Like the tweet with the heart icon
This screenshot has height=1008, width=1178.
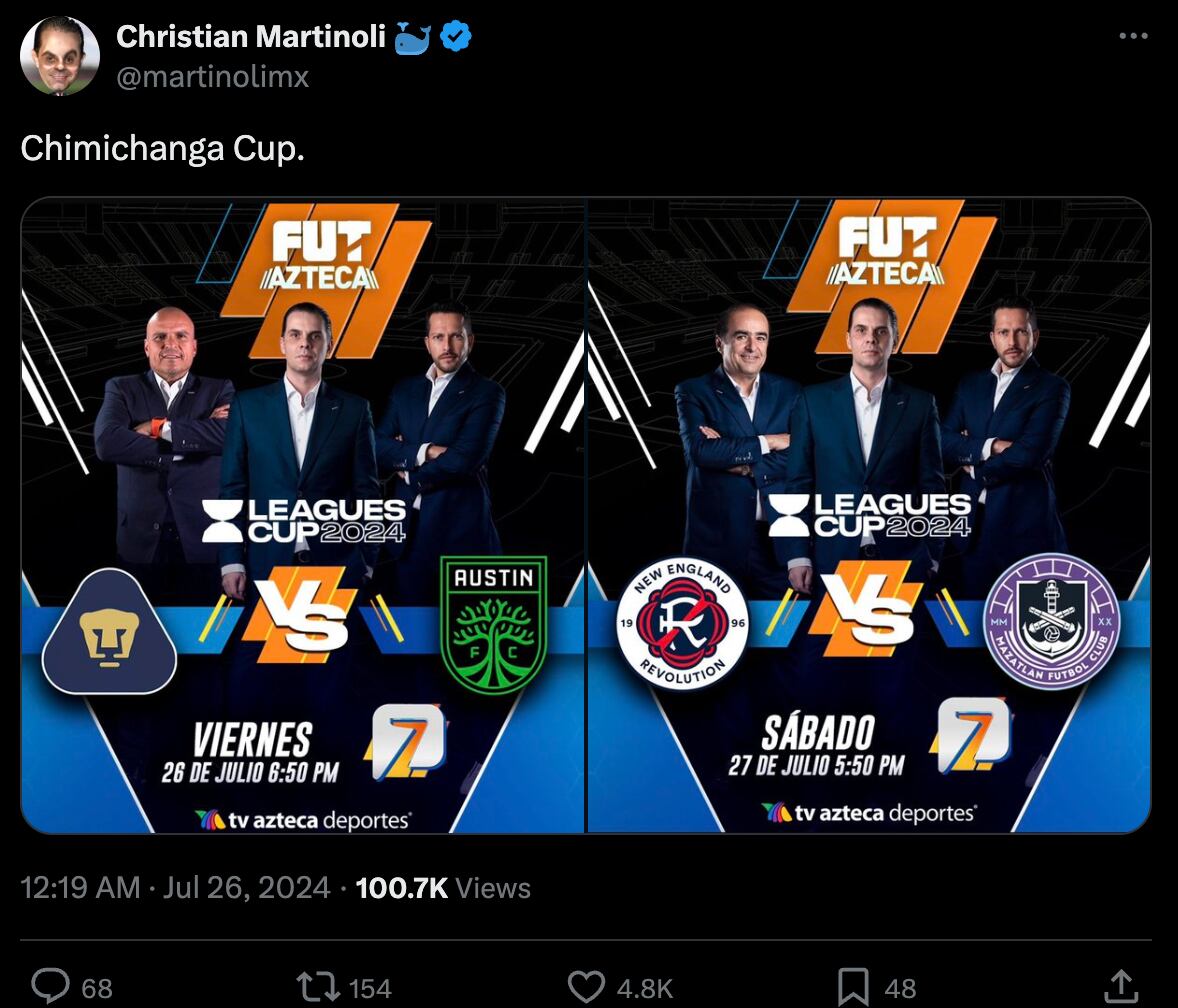[586, 986]
